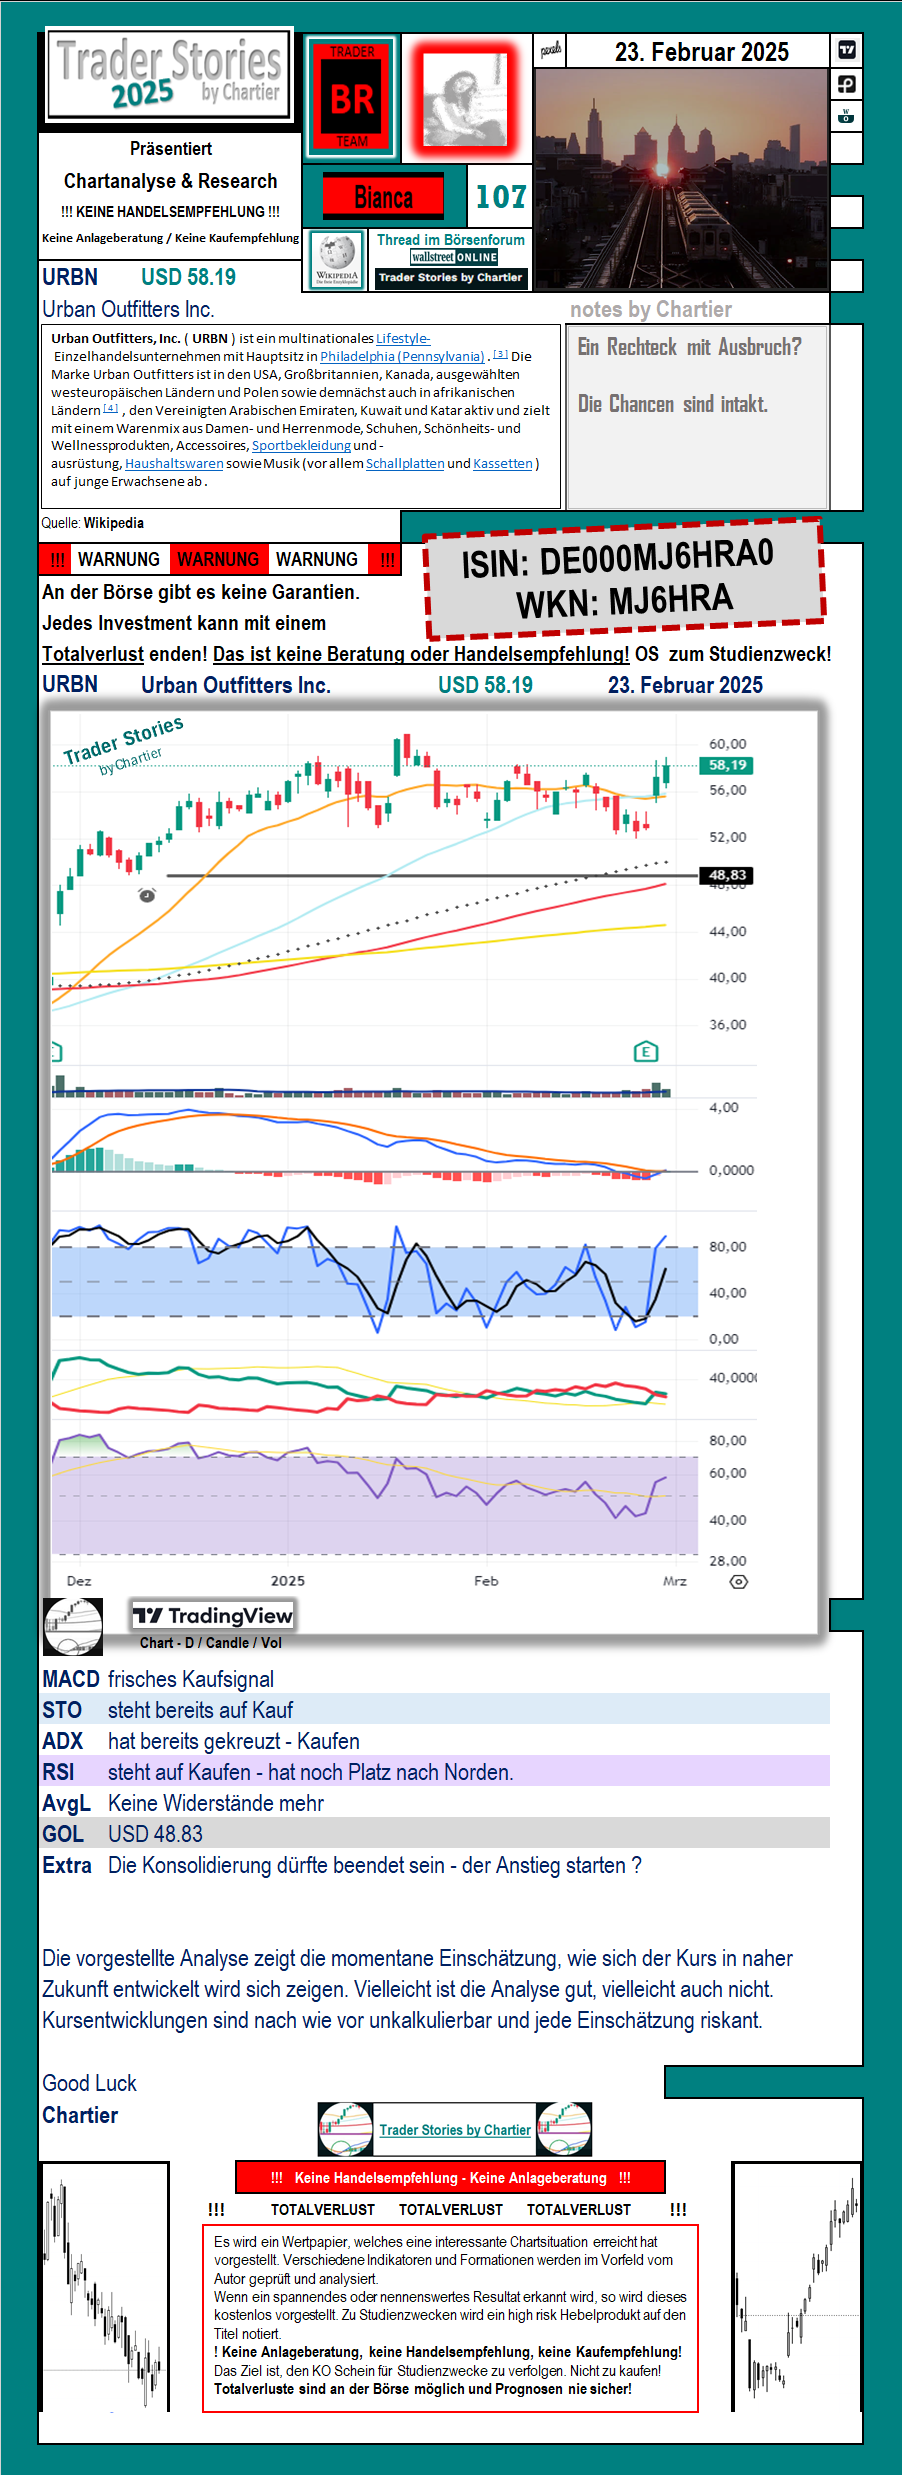Screen dimensions: 902x2475
Task: Click the ISIN: DE000MJ6HRA0 label
Action: pos(617,558)
